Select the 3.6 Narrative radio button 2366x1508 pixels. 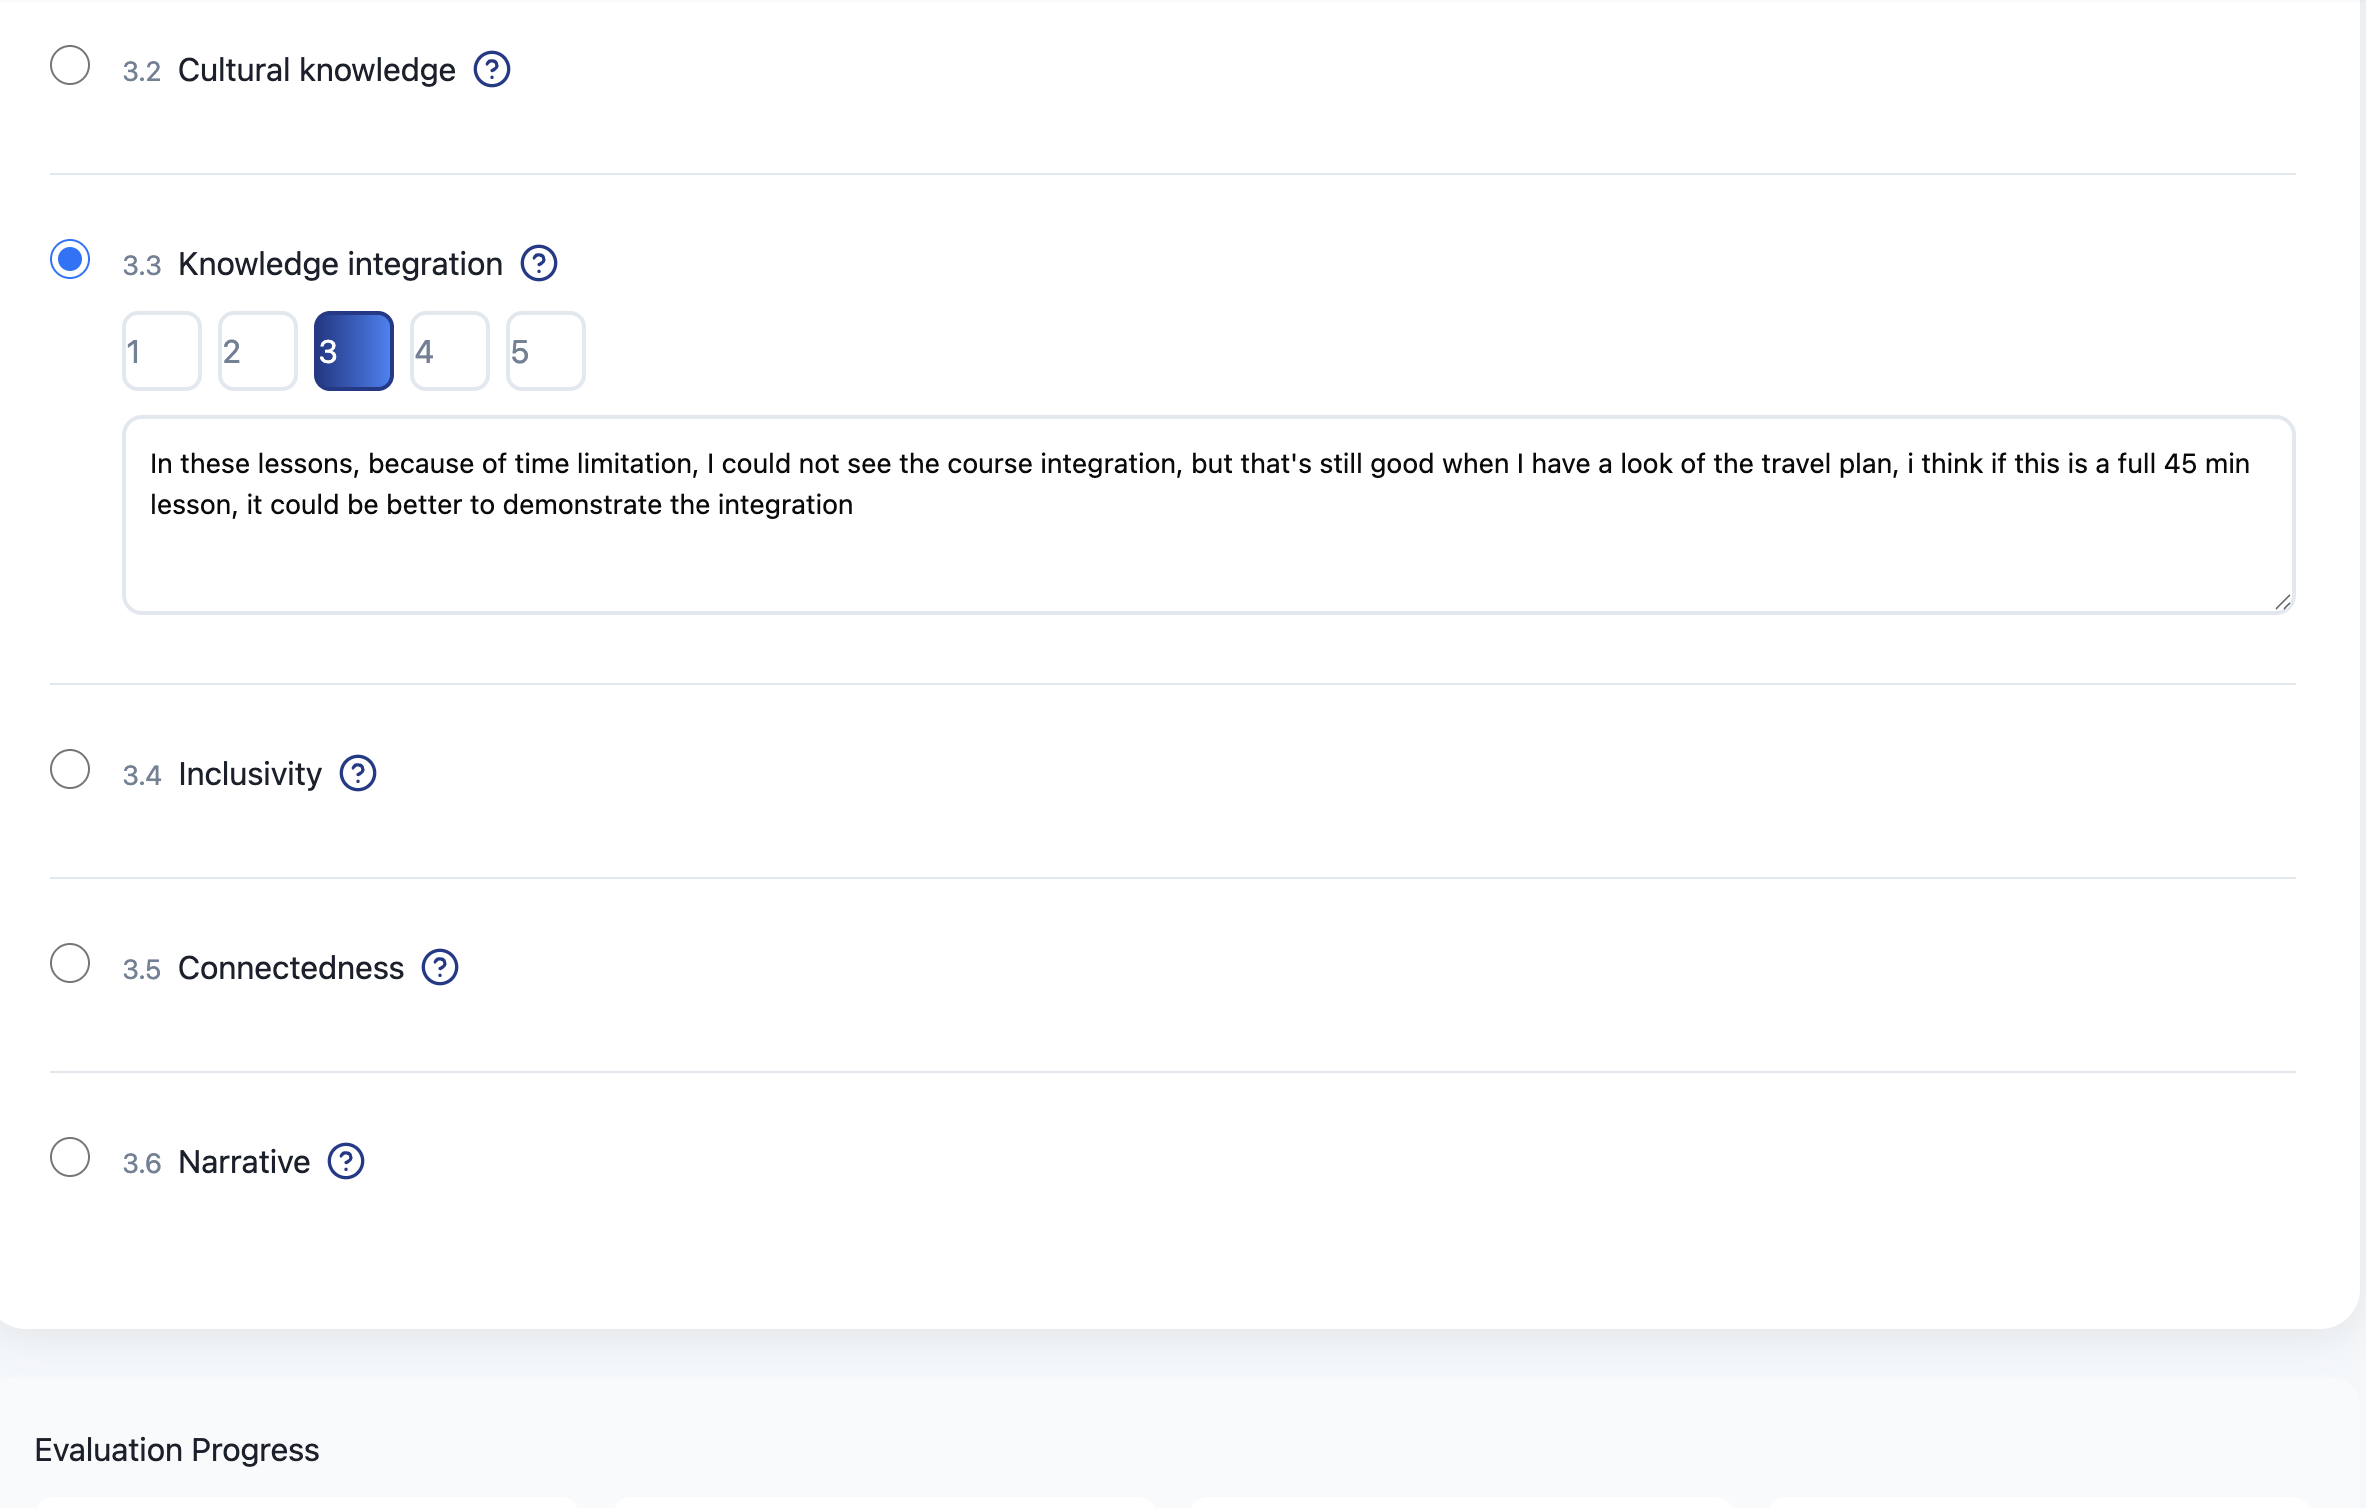[70, 1158]
